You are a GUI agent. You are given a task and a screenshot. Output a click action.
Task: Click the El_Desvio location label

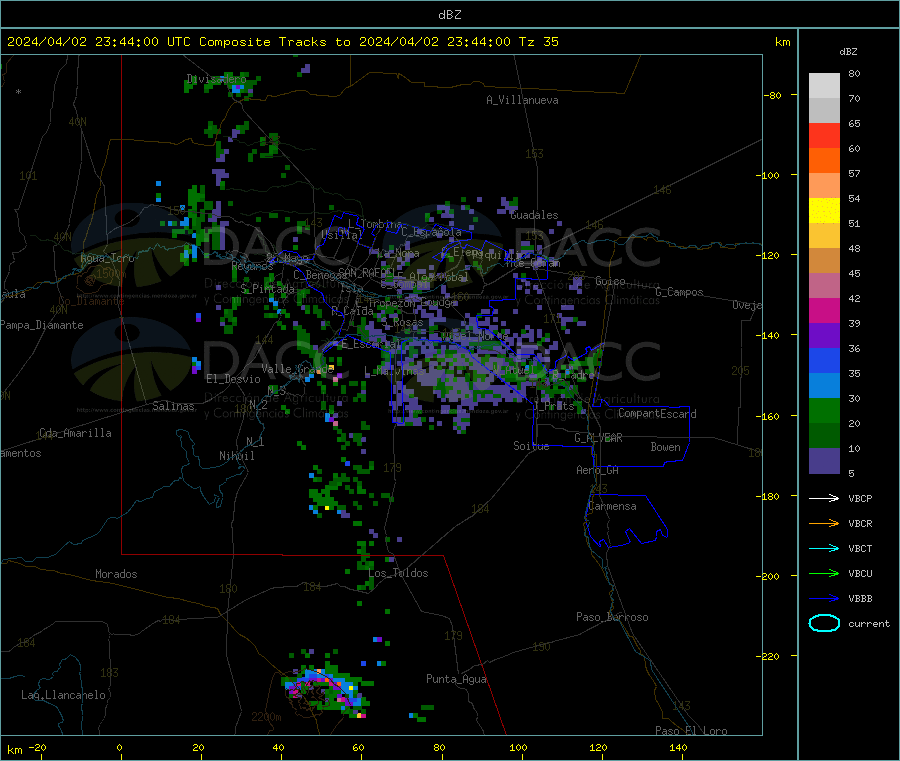(x=233, y=379)
